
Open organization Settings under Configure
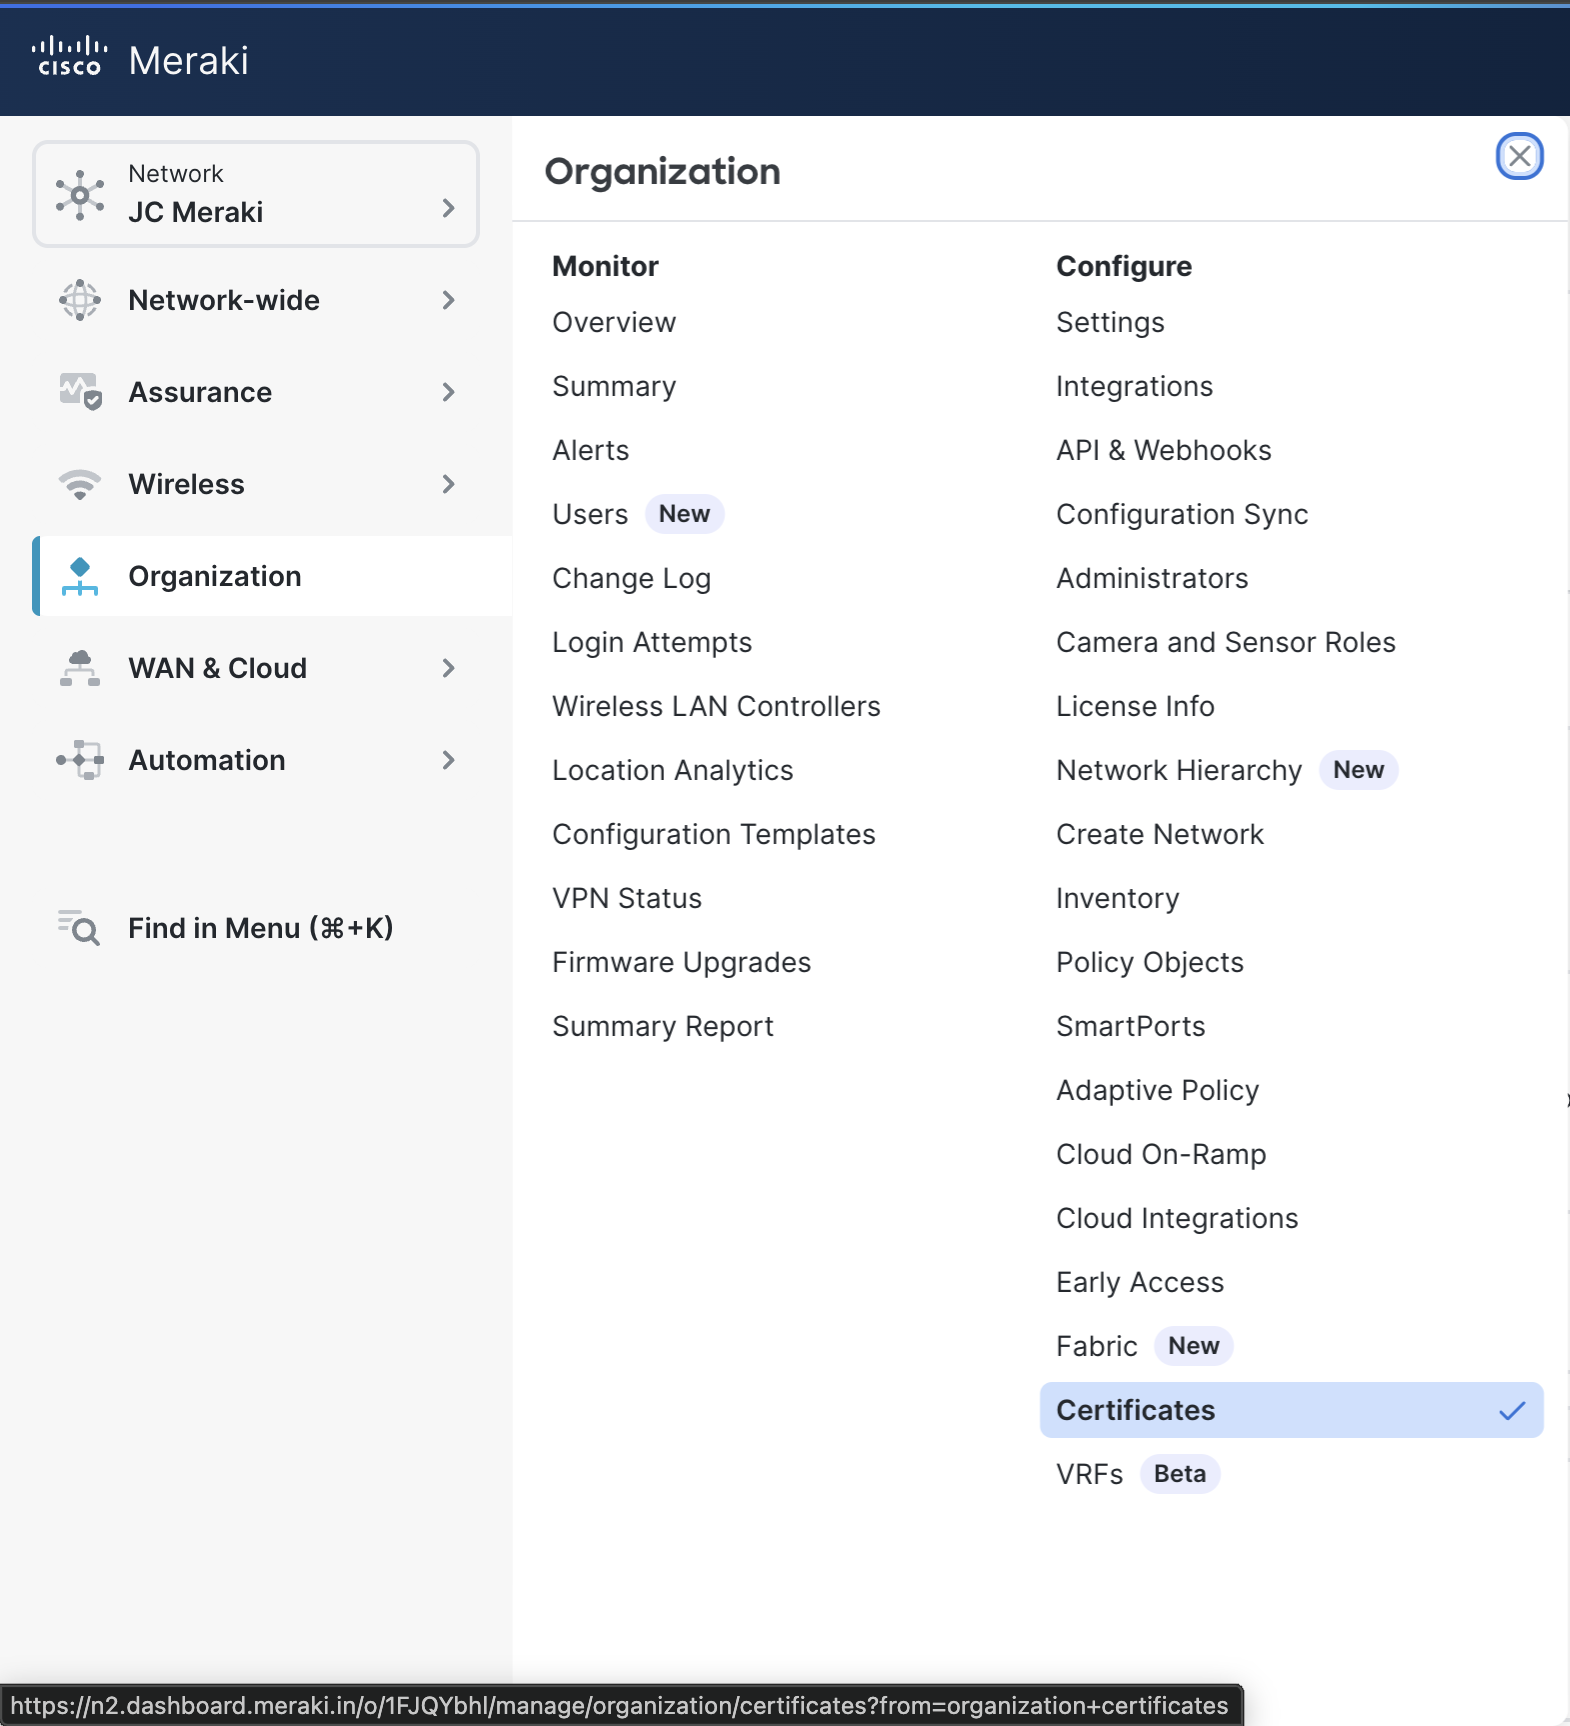coord(1110,322)
